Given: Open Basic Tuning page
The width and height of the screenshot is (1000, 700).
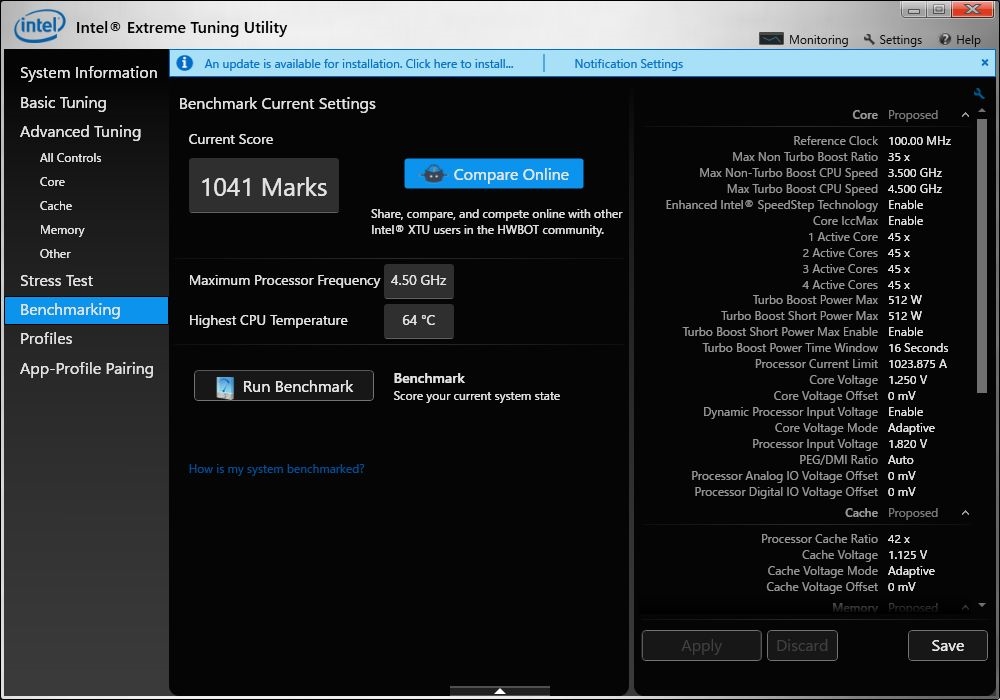Looking at the screenshot, I should tap(63, 103).
